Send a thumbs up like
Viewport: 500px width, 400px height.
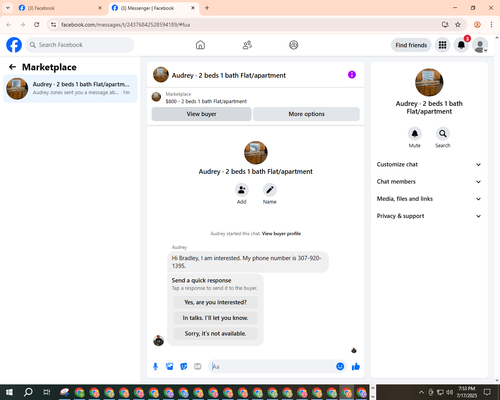point(356,367)
